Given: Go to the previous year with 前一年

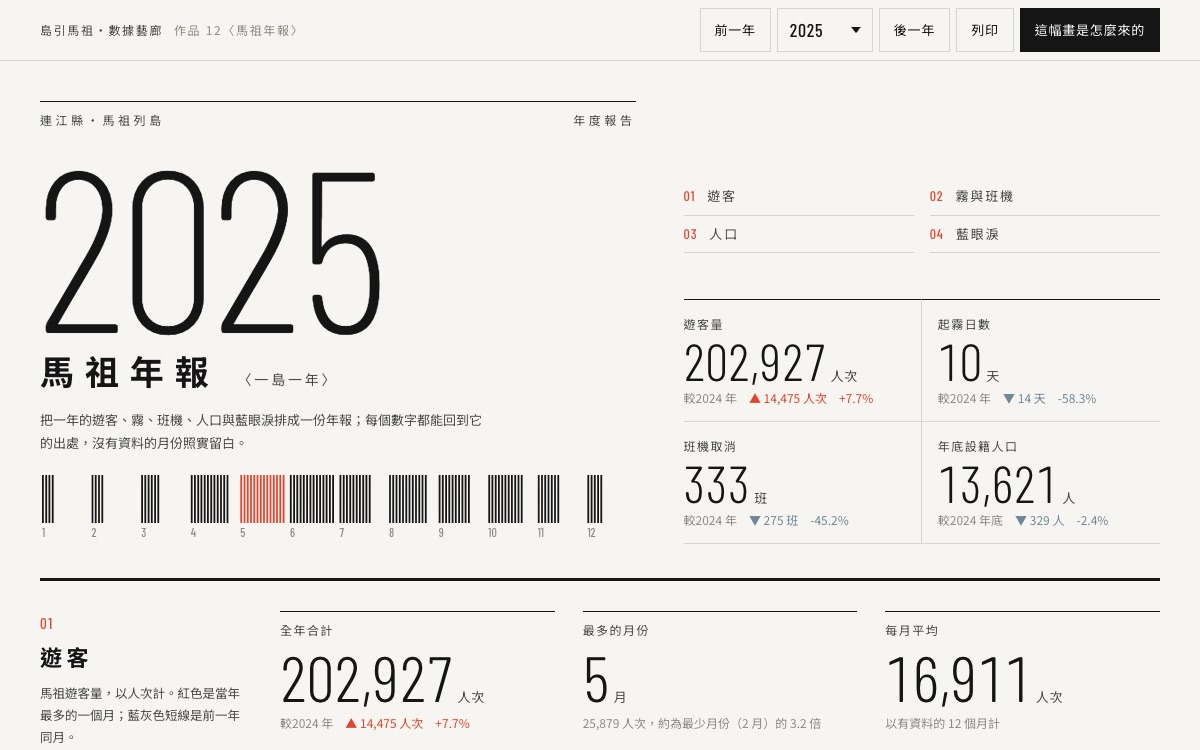Looking at the screenshot, I should [735, 30].
